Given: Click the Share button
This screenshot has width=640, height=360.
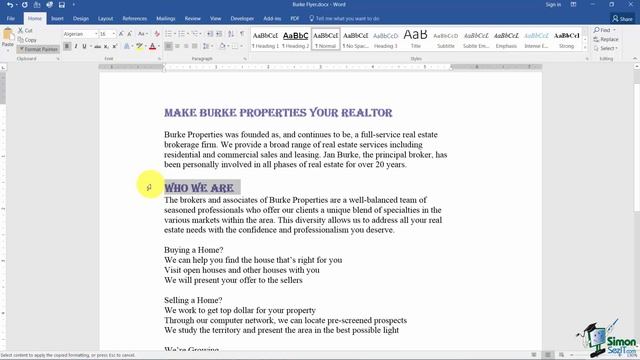Looking at the screenshot, I should (x=622, y=19).
